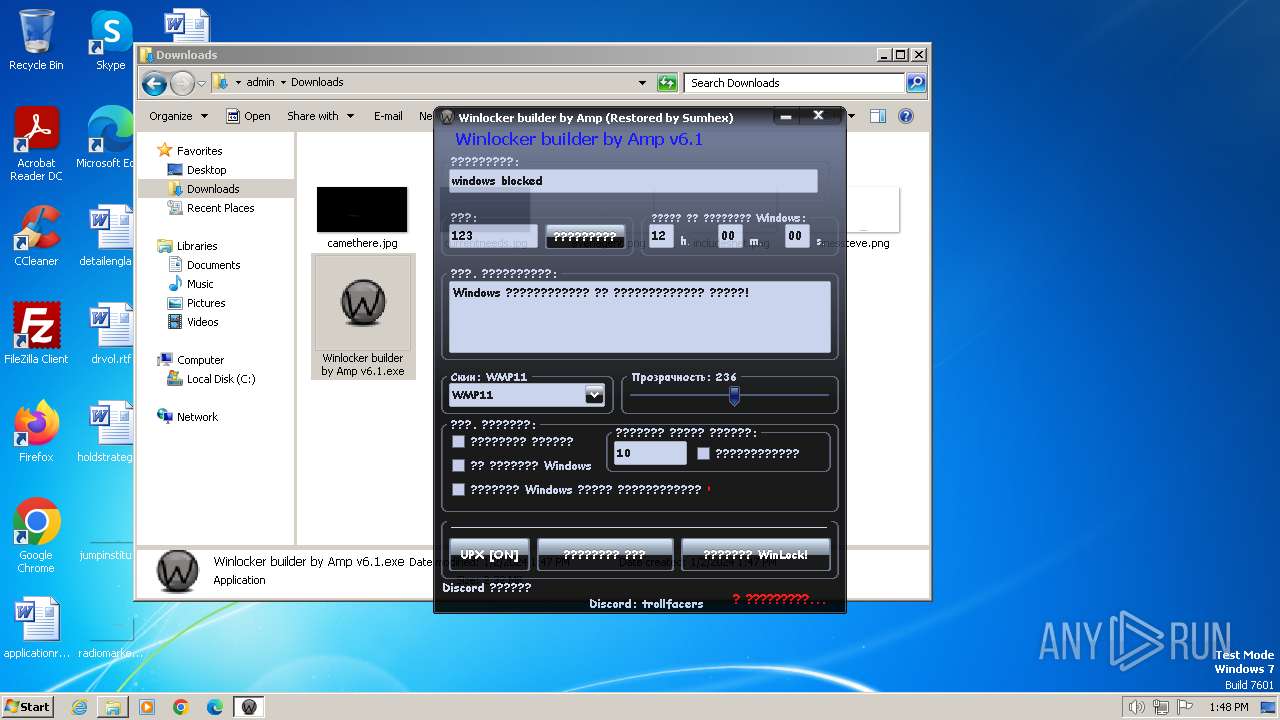This screenshot has width=1280, height=720.
Task: Open the Share with dropdown menu
Action: 320,116
